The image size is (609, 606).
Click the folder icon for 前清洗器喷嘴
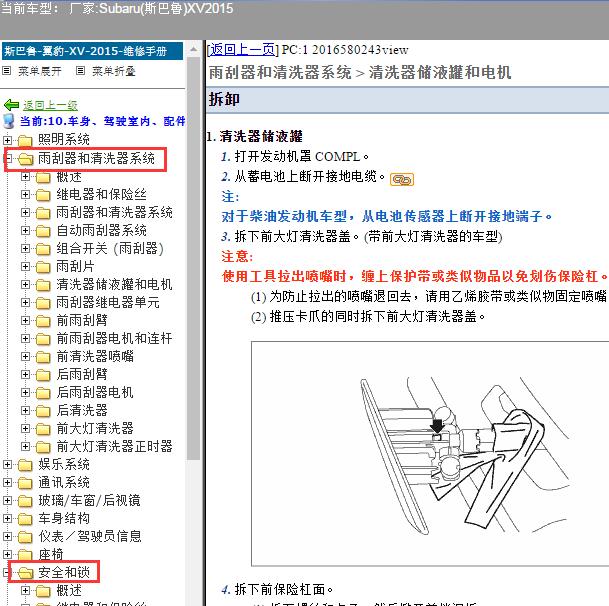click(x=43, y=357)
